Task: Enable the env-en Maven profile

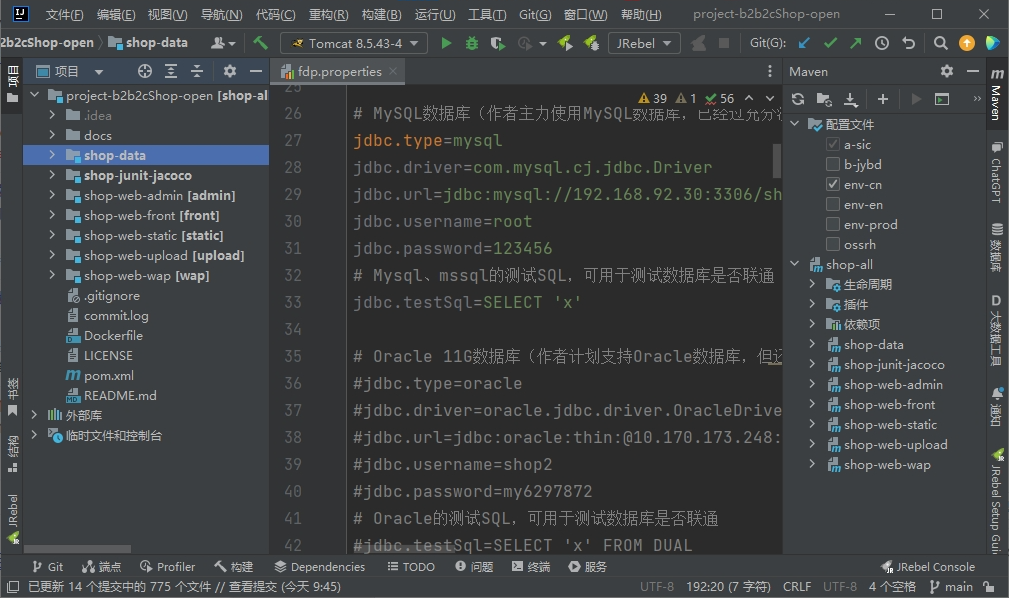Action: click(833, 204)
